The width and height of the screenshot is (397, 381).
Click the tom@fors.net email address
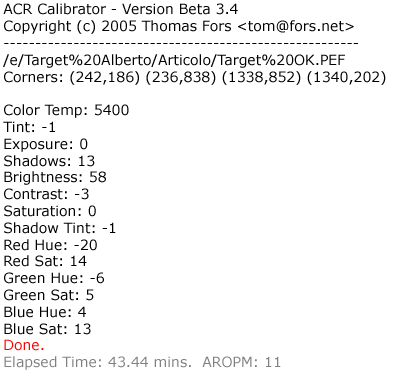coord(296,26)
